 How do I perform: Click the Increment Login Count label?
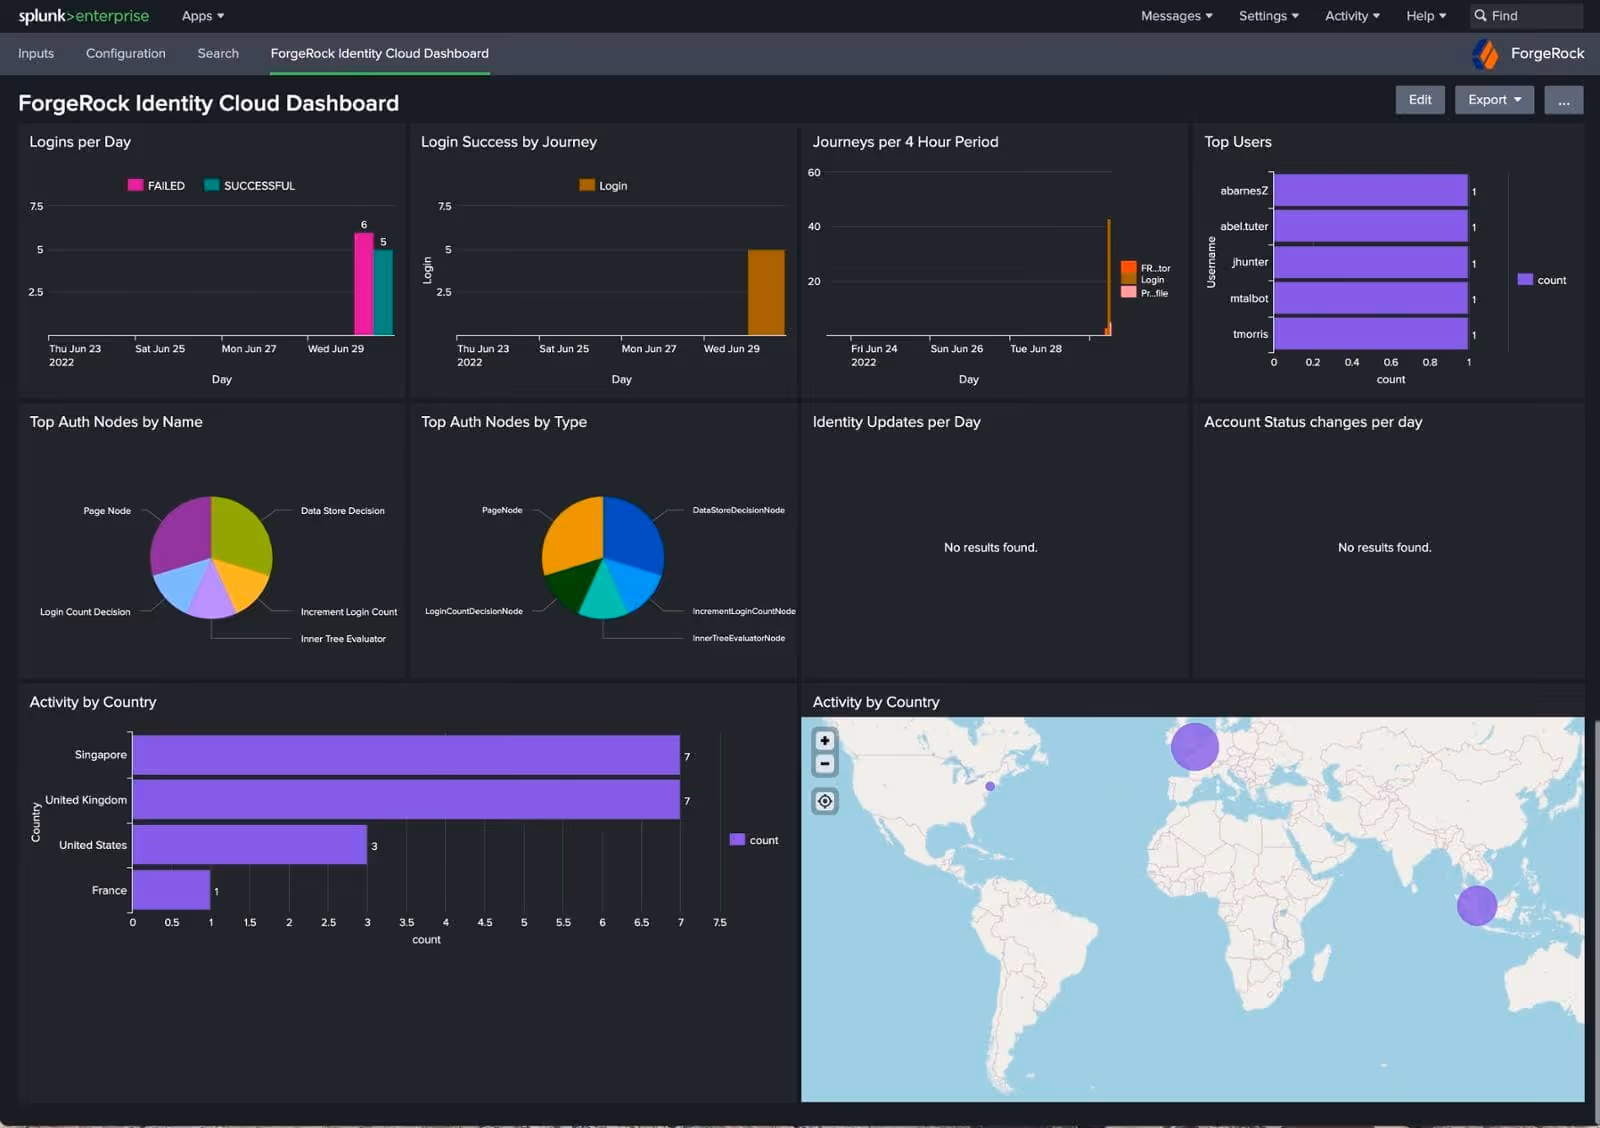point(349,612)
